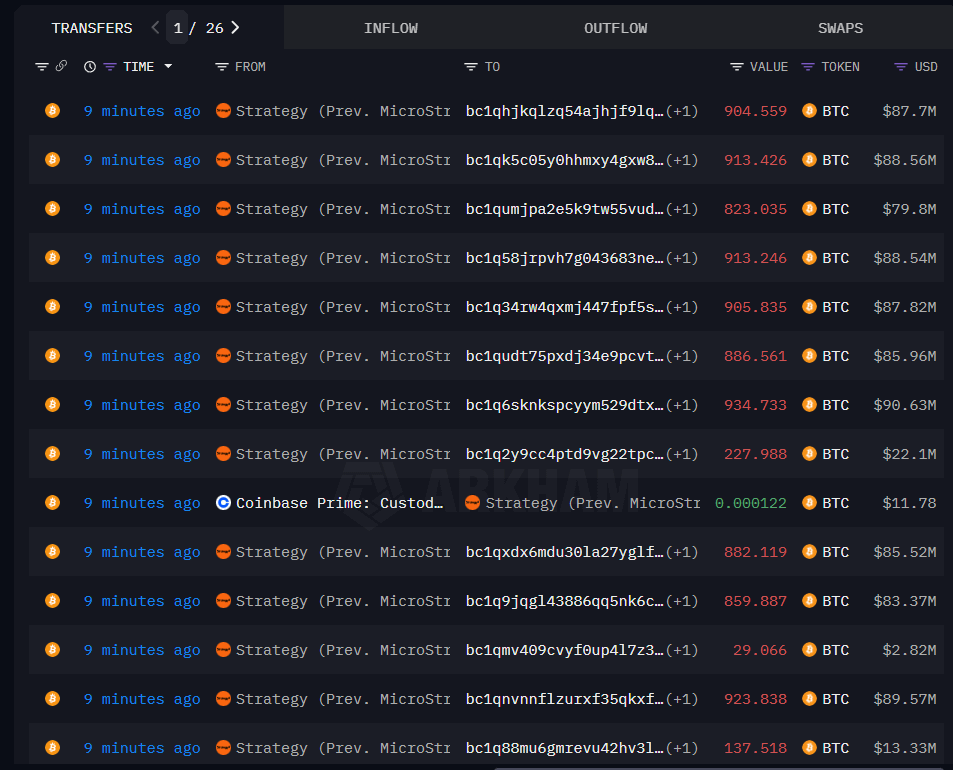Filter by the FROM column
This screenshot has height=770, width=953.
pyautogui.click(x=221, y=67)
